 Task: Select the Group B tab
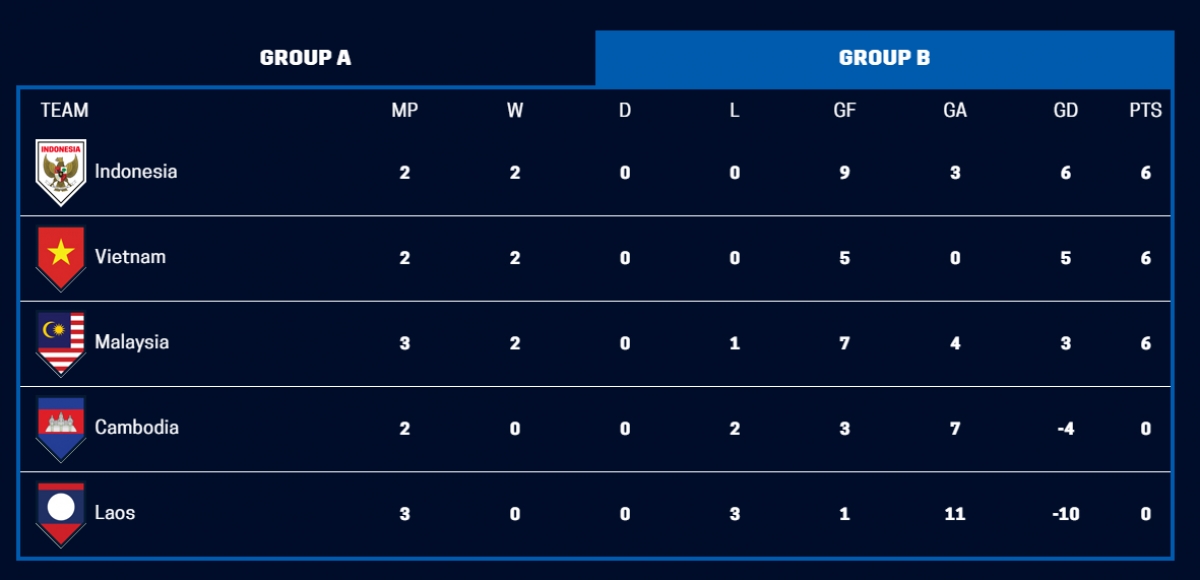tap(884, 58)
